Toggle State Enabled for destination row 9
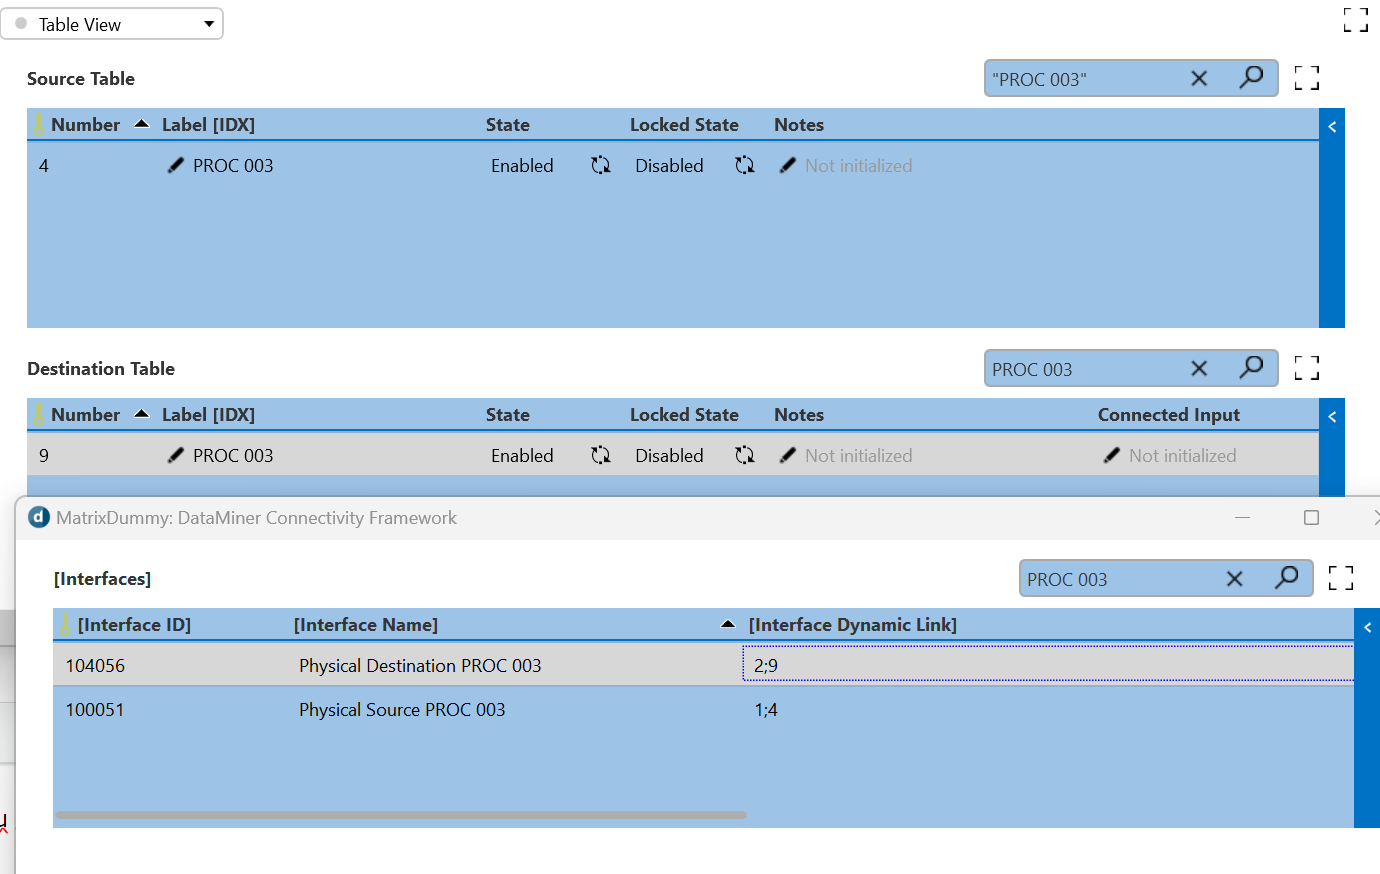The width and height of the screenshot is (1380, 874). coord(600,455)
